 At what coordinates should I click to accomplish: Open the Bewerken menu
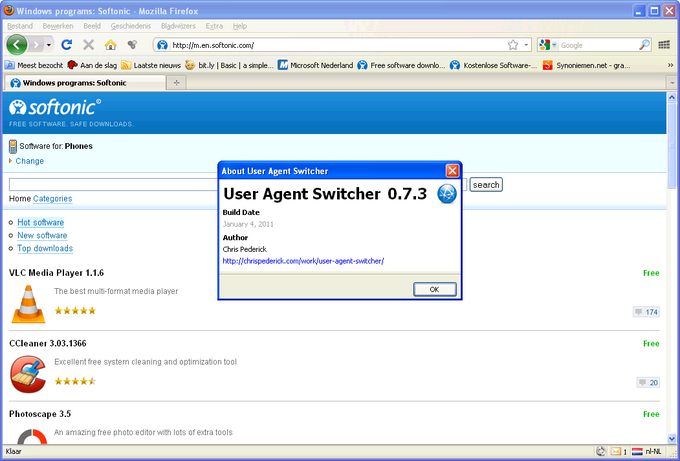(x=58, y=26)
